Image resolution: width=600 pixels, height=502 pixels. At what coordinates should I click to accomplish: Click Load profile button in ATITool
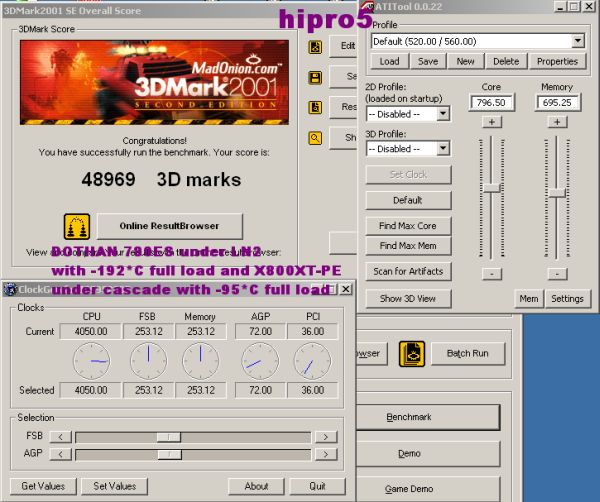(x=389, y=62)
